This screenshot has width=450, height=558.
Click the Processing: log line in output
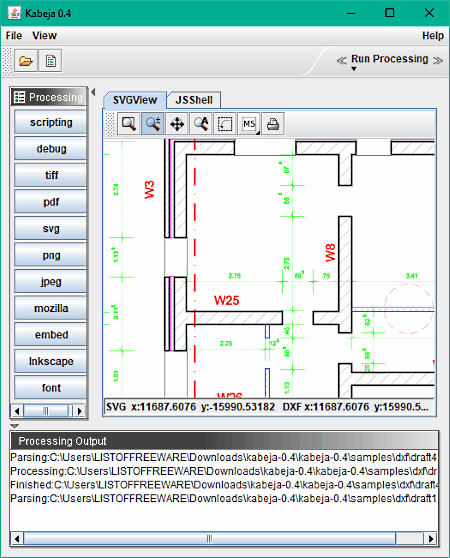[224, 471]
